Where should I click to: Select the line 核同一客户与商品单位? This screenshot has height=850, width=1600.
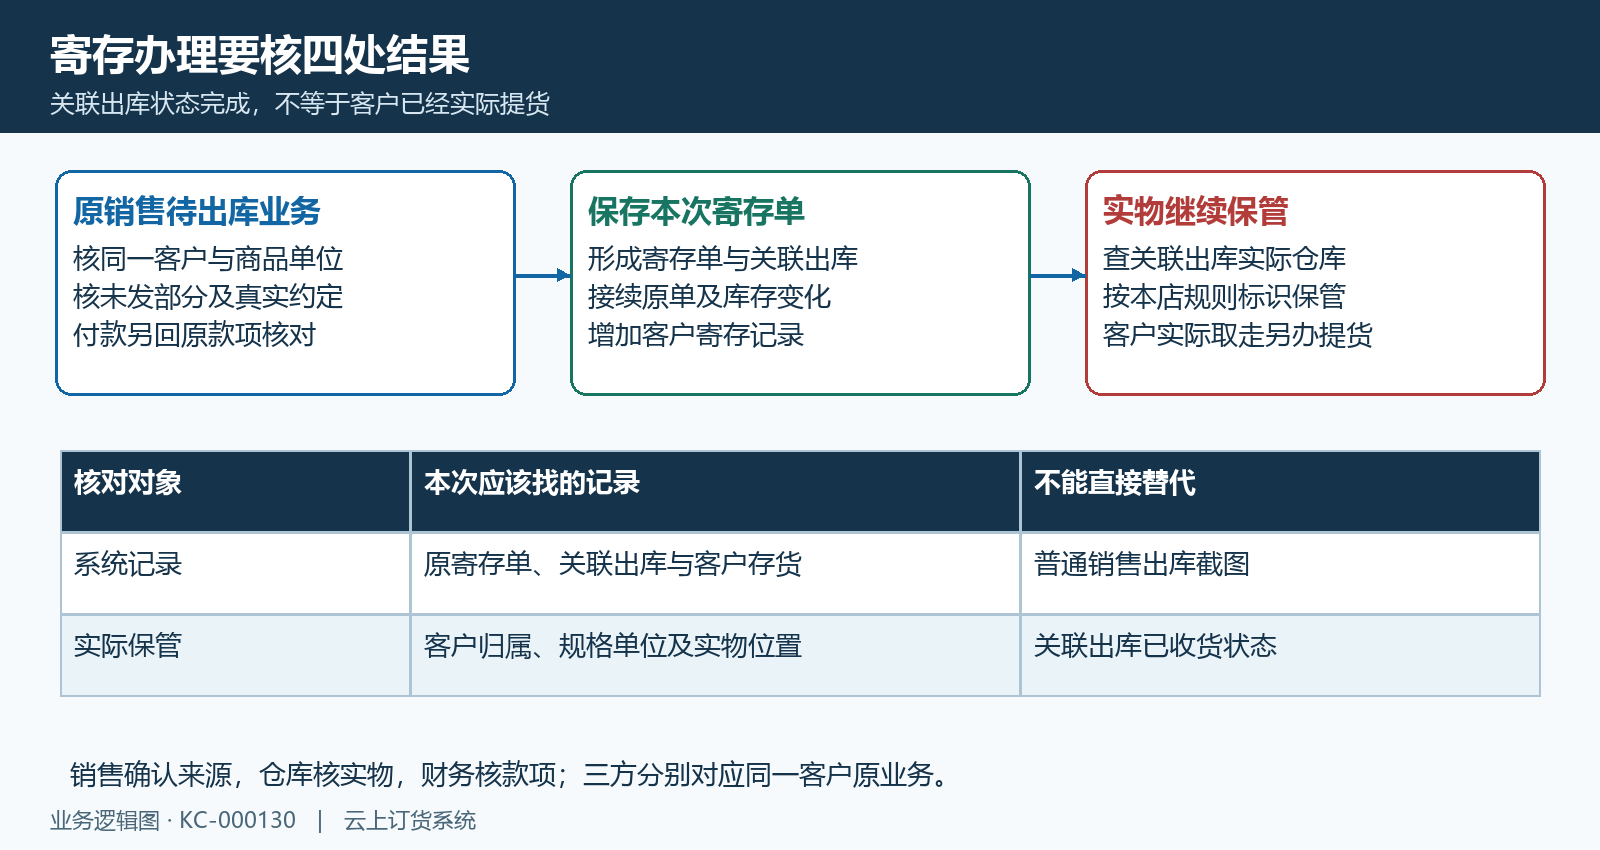pos(208,259)
